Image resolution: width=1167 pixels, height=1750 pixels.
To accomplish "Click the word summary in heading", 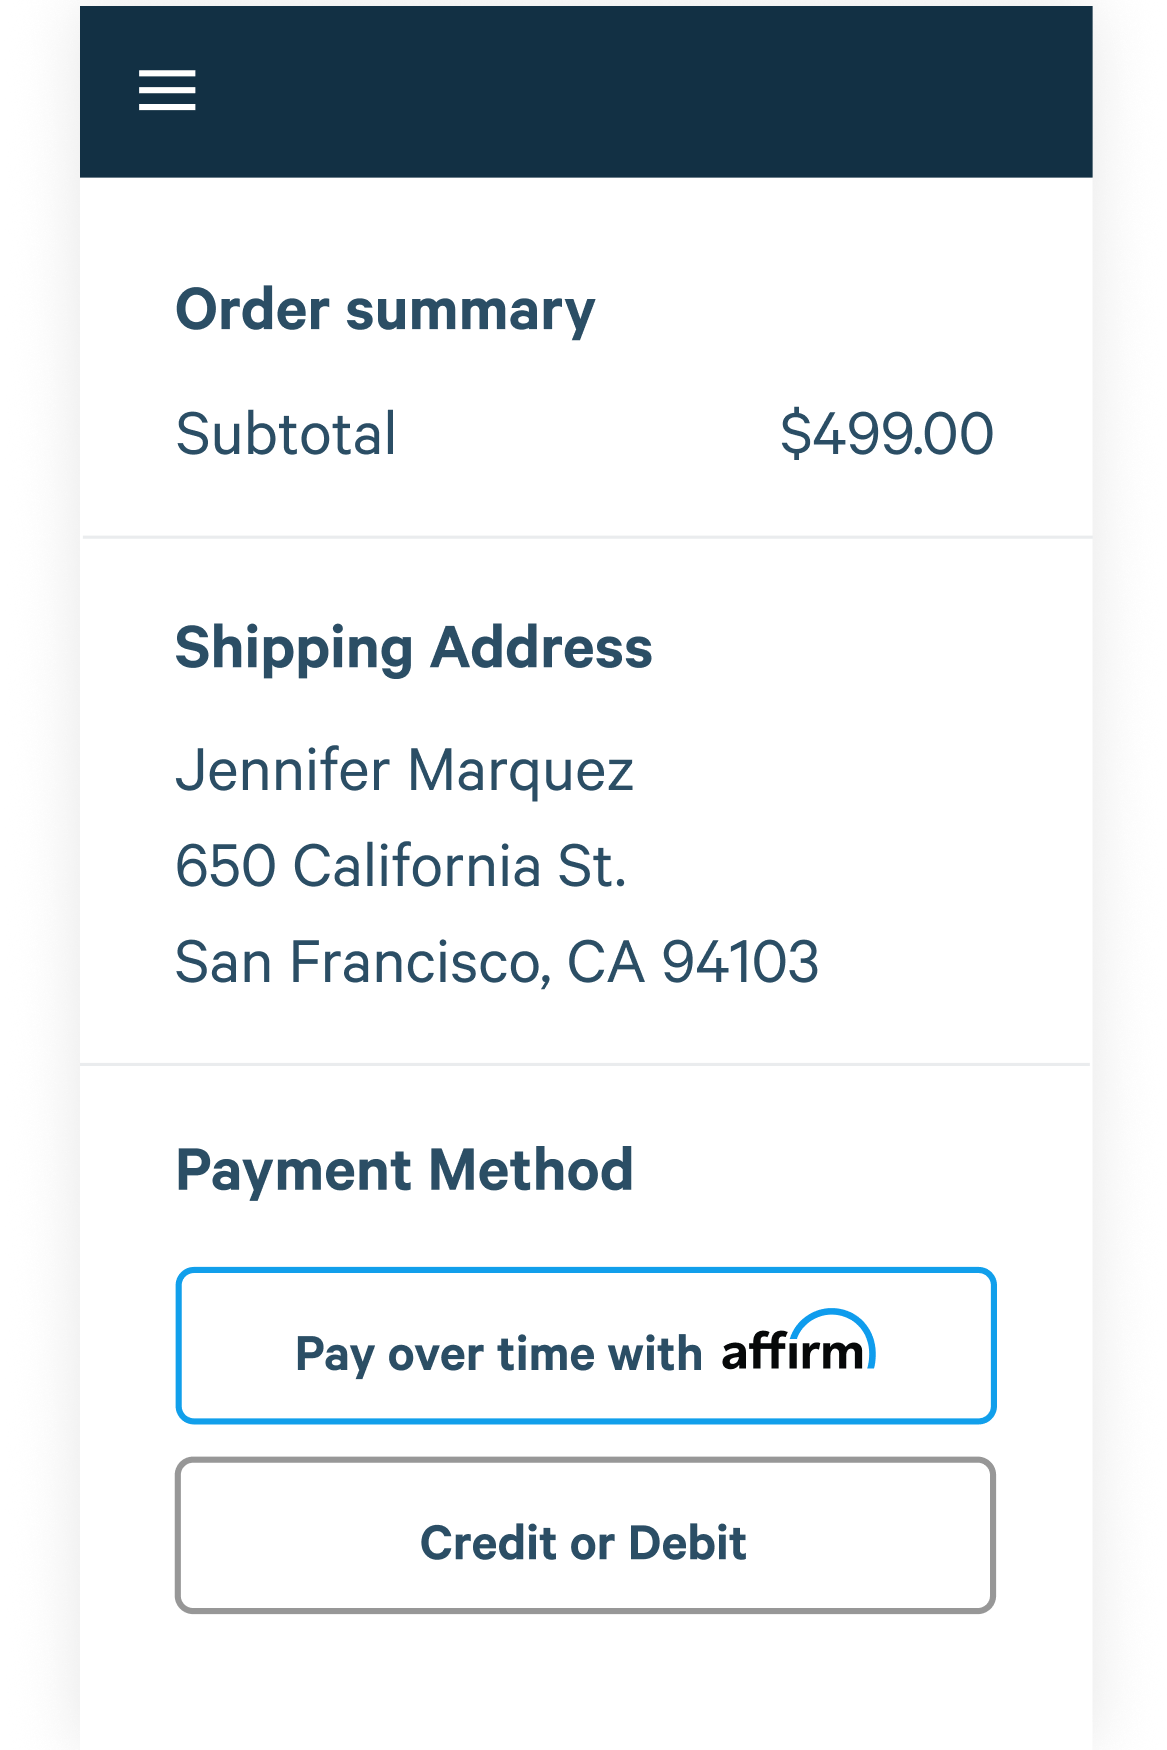I will [x=470, y=312].
